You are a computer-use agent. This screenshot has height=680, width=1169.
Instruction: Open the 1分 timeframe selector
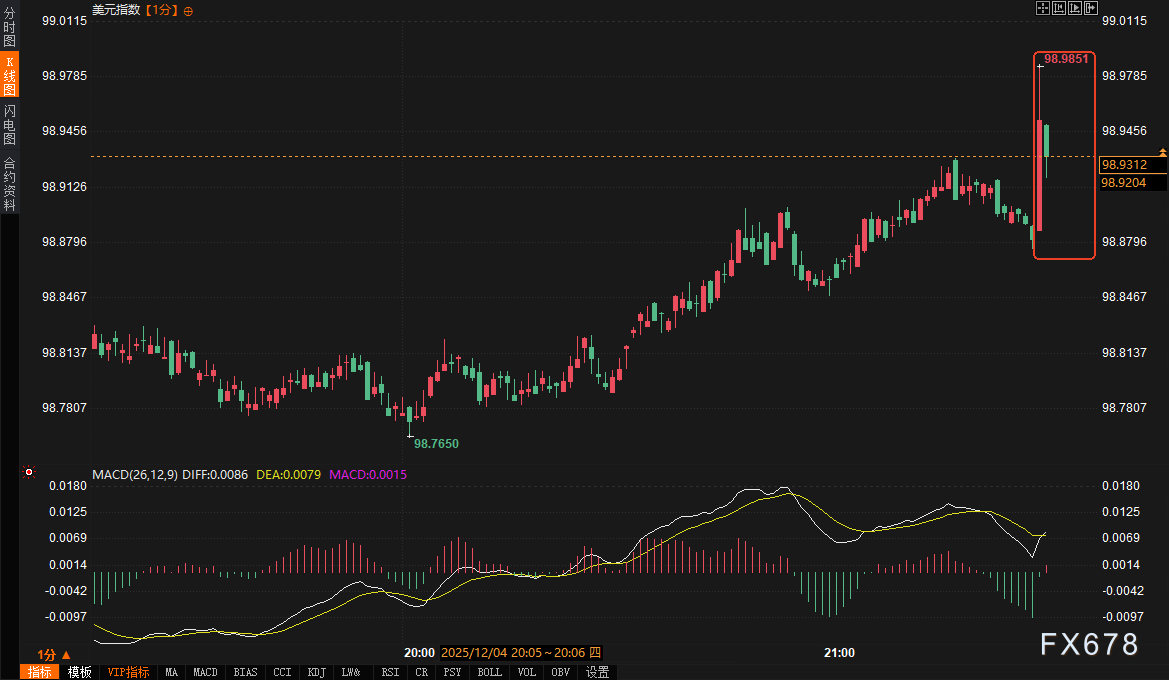coord(54,653)
